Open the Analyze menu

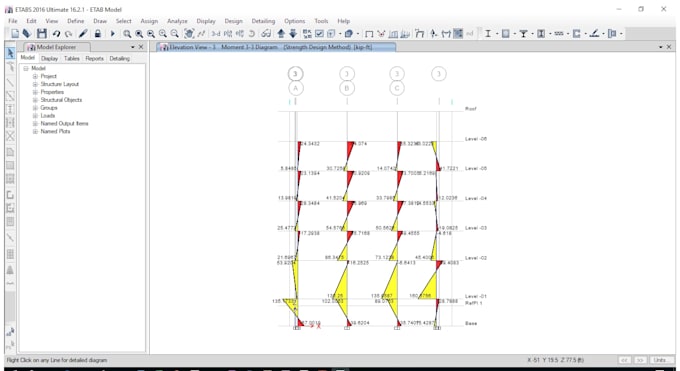coord(177,21)
